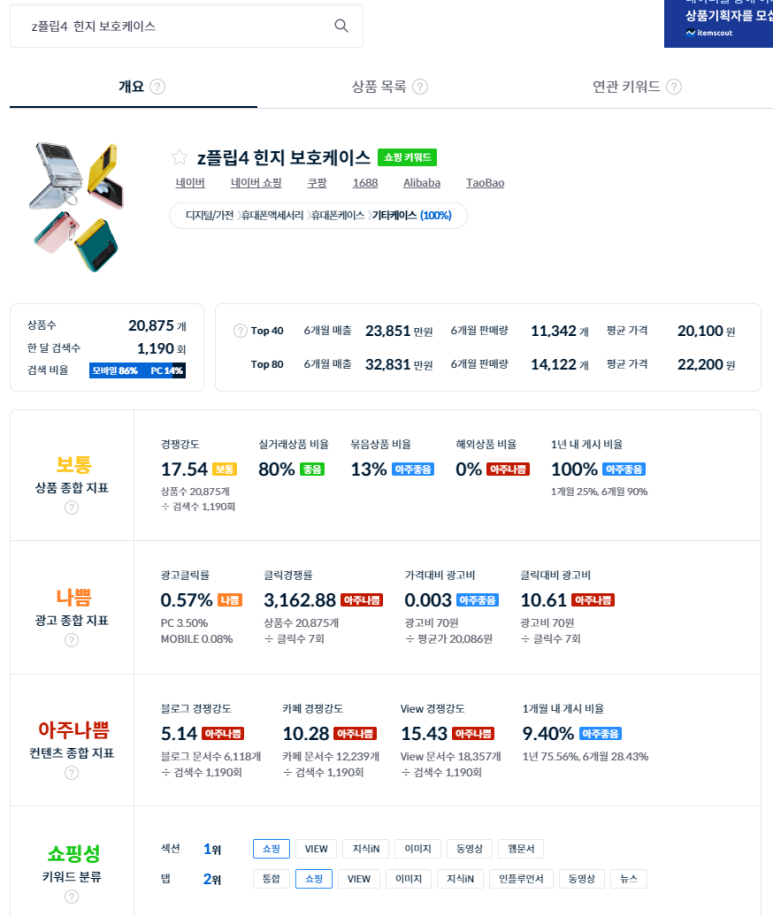Select 이미지 in the 탭 row
The image size is (773, 916).
(408, 879)
